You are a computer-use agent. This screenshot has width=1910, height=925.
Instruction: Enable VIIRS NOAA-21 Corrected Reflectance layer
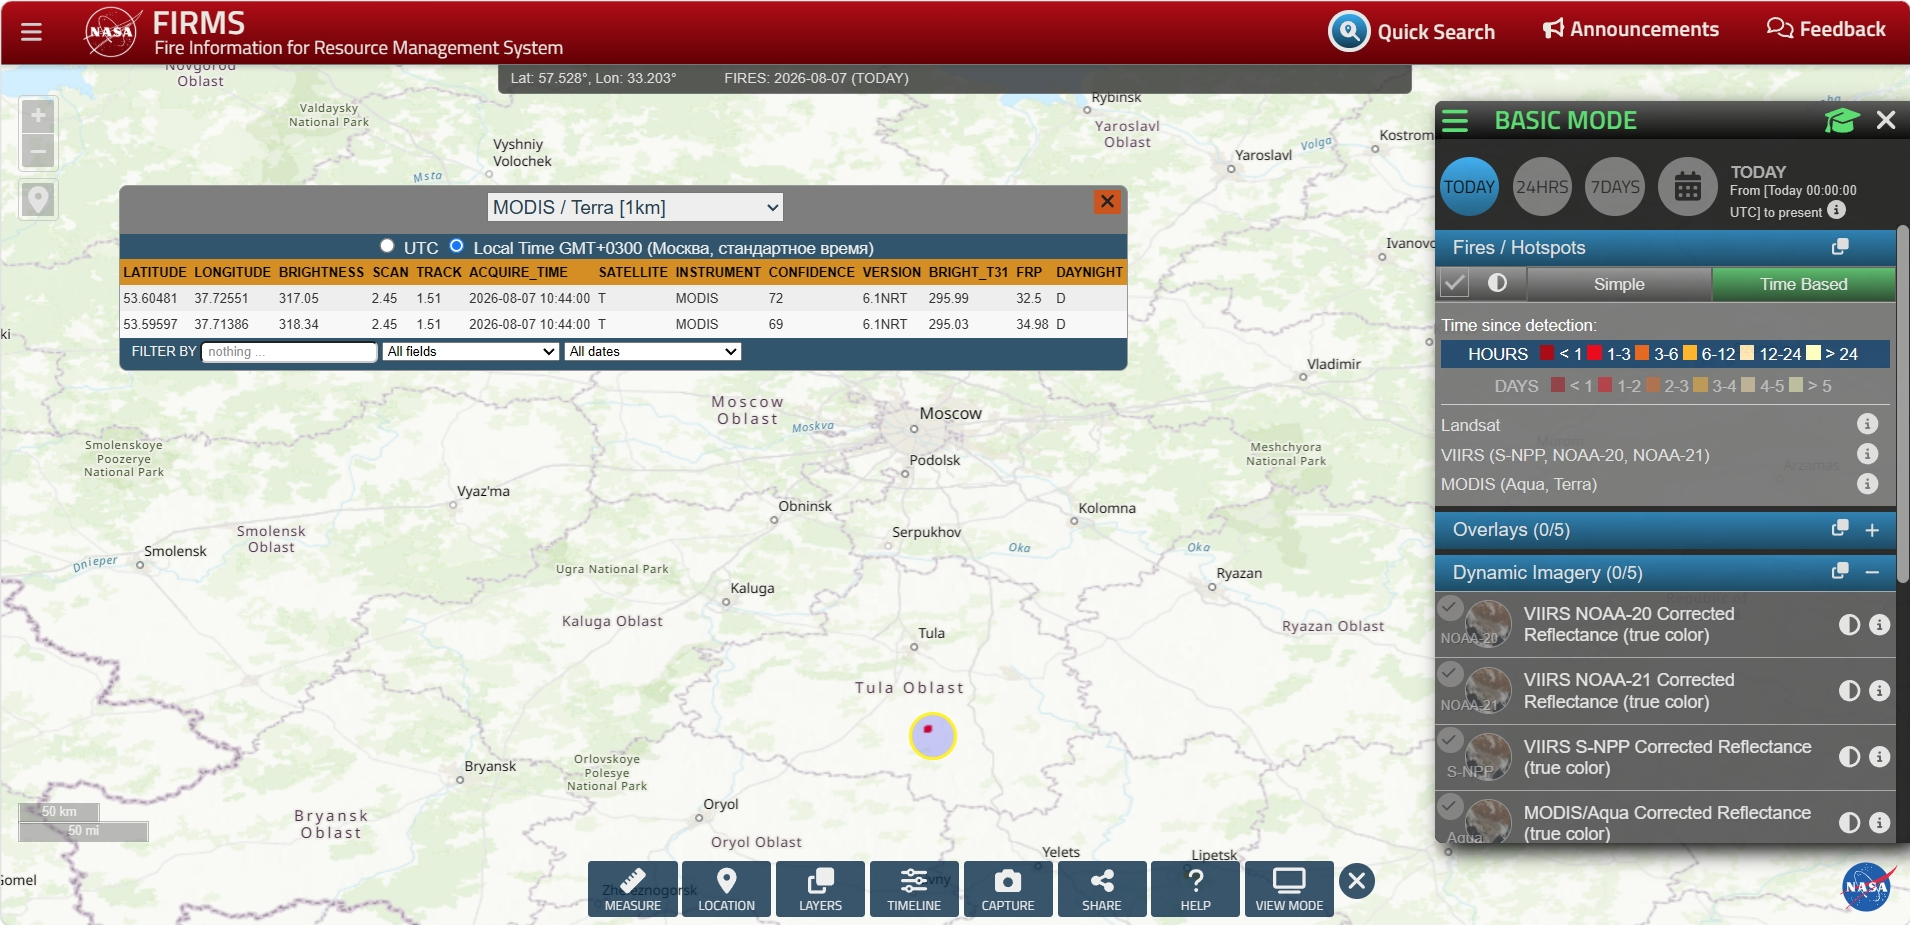(x=1450, y=674)
